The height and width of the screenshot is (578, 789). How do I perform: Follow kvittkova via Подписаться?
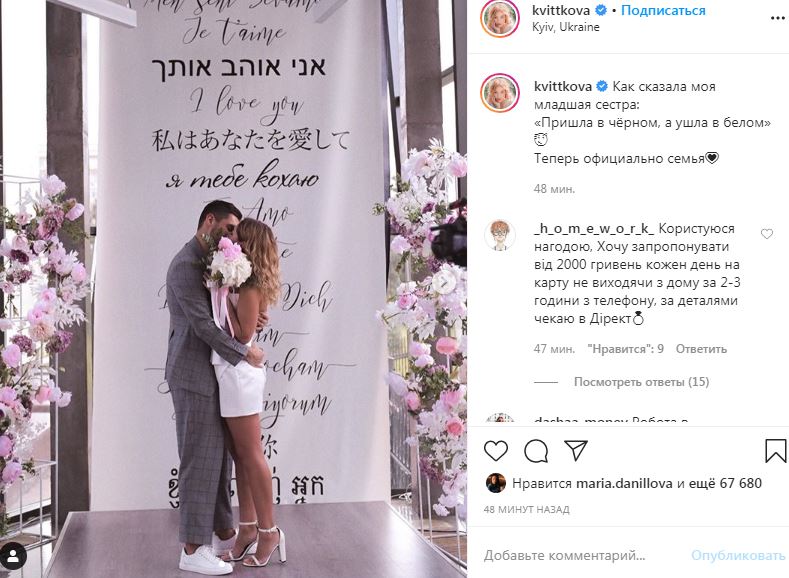[x=663, y=10]
